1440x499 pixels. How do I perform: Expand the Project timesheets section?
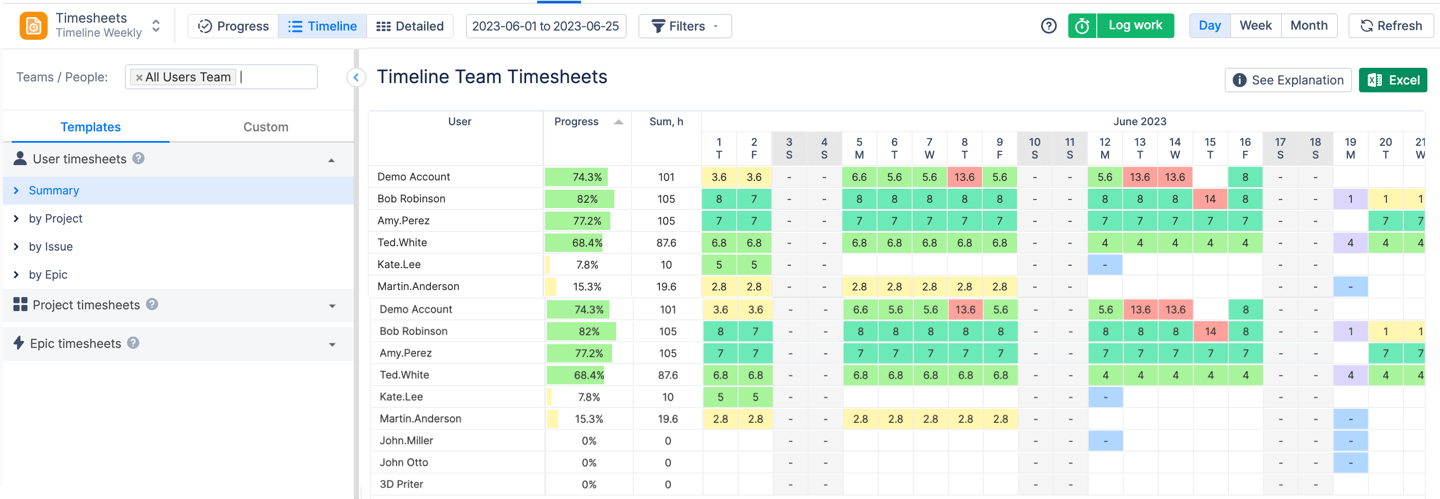click(332, 306)
